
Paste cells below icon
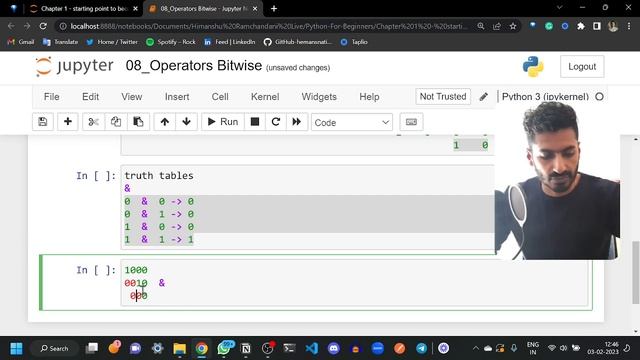[138, 122]
